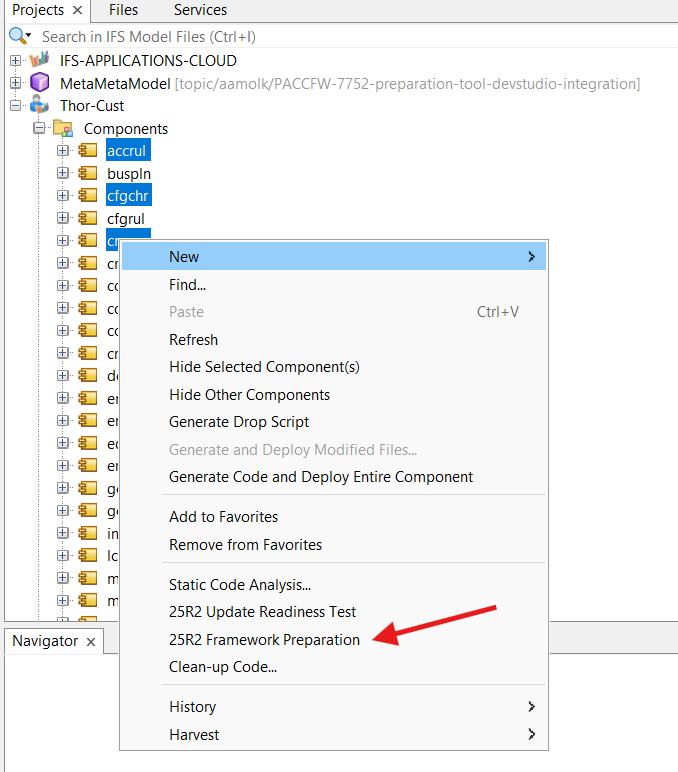Switch to the Files tab
This screenshot has width=678, height=772.
tap(123, 10)
